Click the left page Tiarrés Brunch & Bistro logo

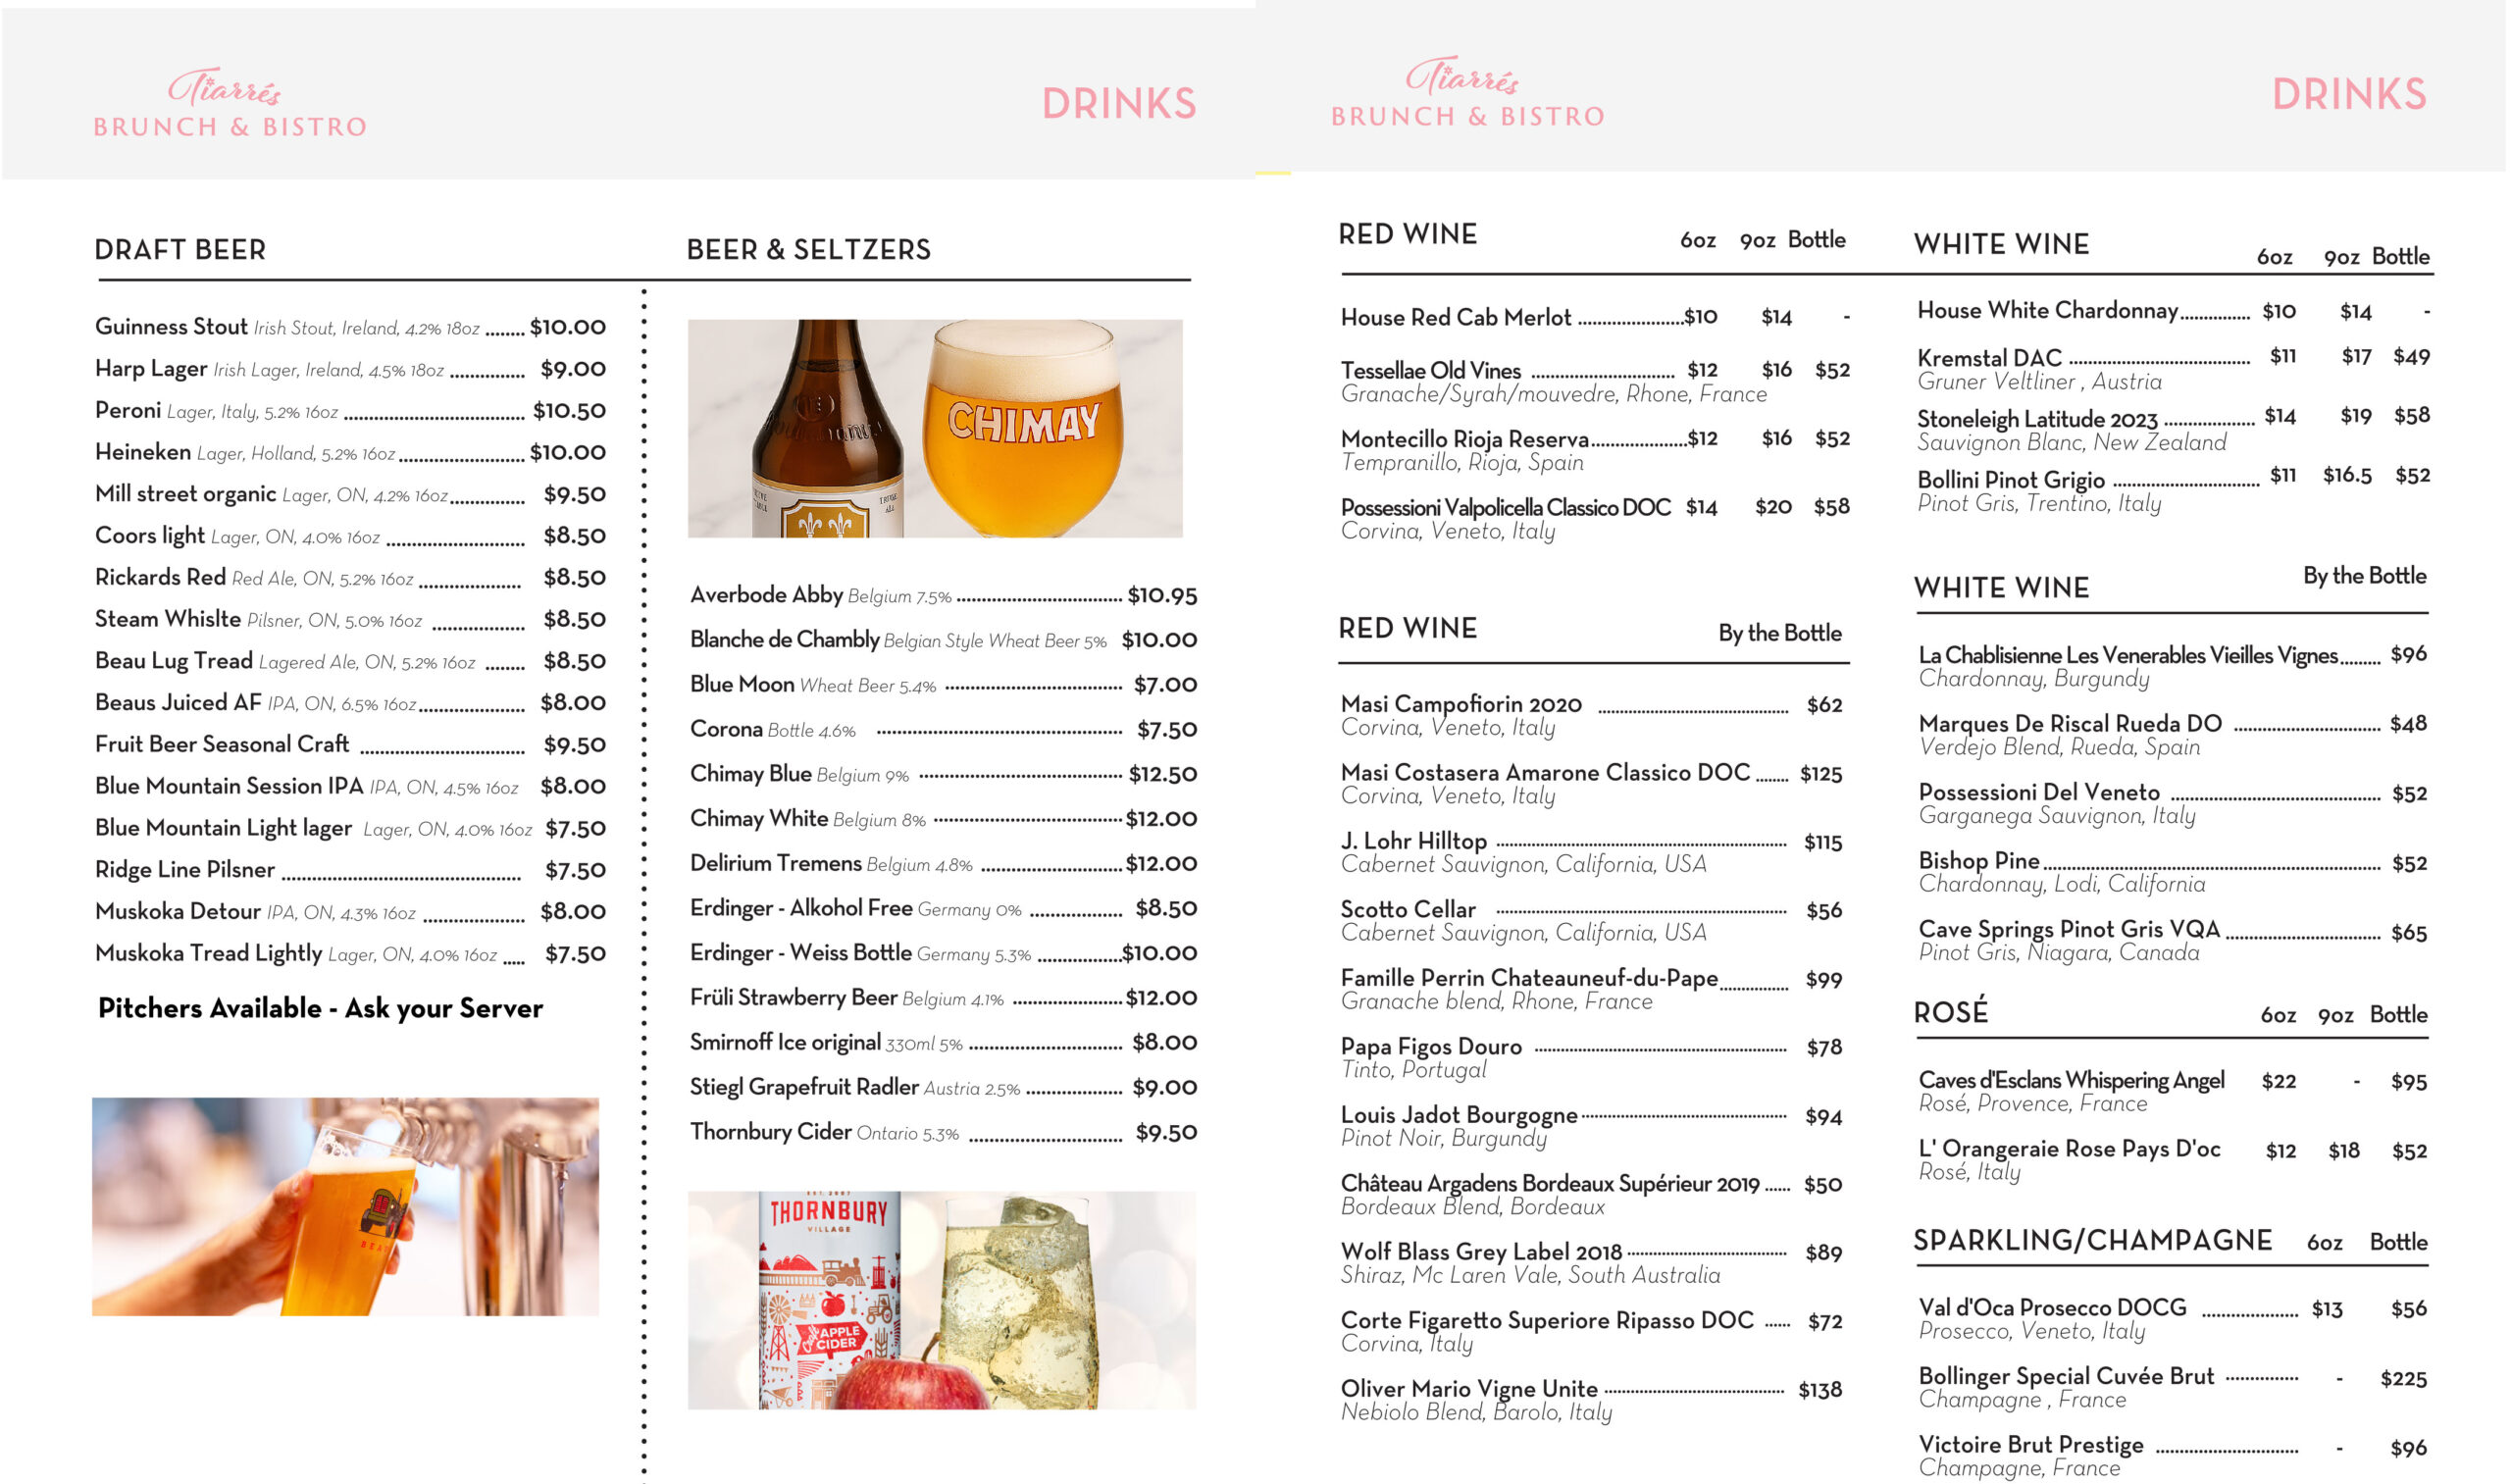pos(230,102)
